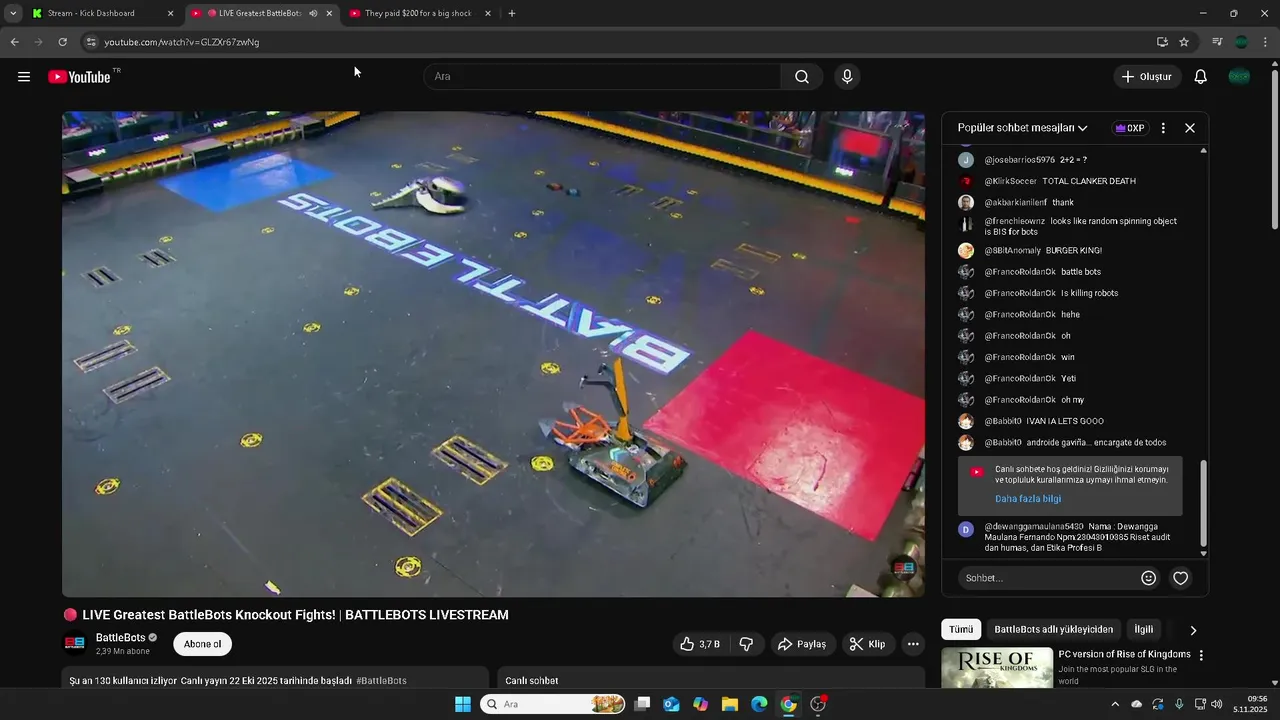Click the Oluştur create button

click(1147, 77)
